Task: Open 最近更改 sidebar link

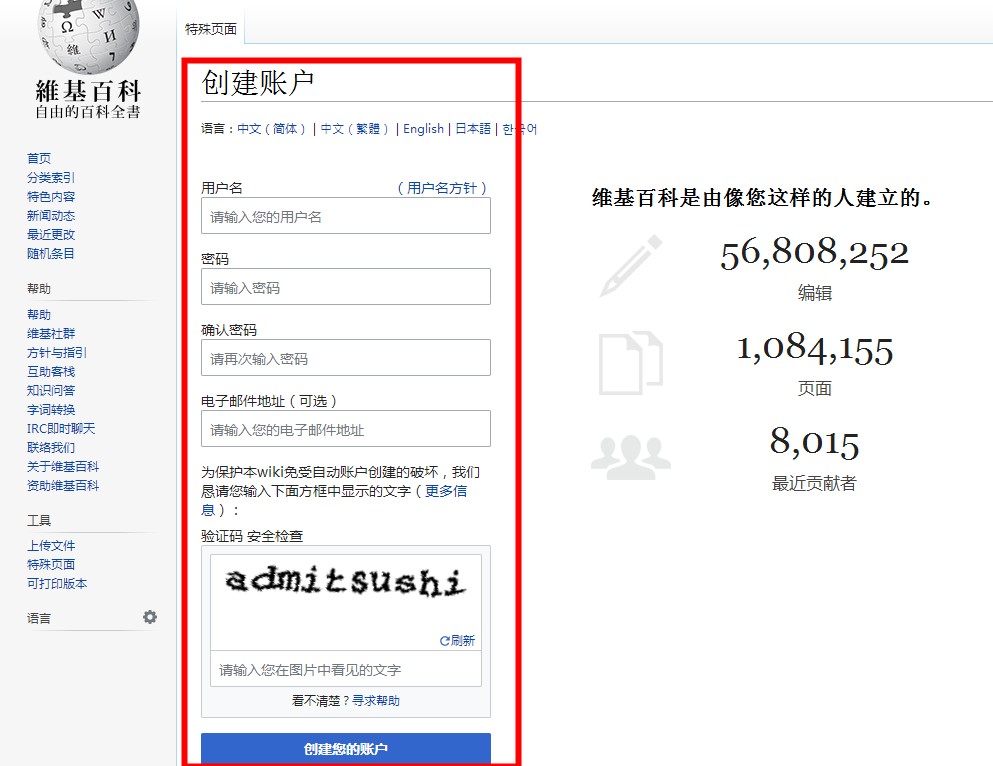Action: pyautogui.click(x=51, y=234)
